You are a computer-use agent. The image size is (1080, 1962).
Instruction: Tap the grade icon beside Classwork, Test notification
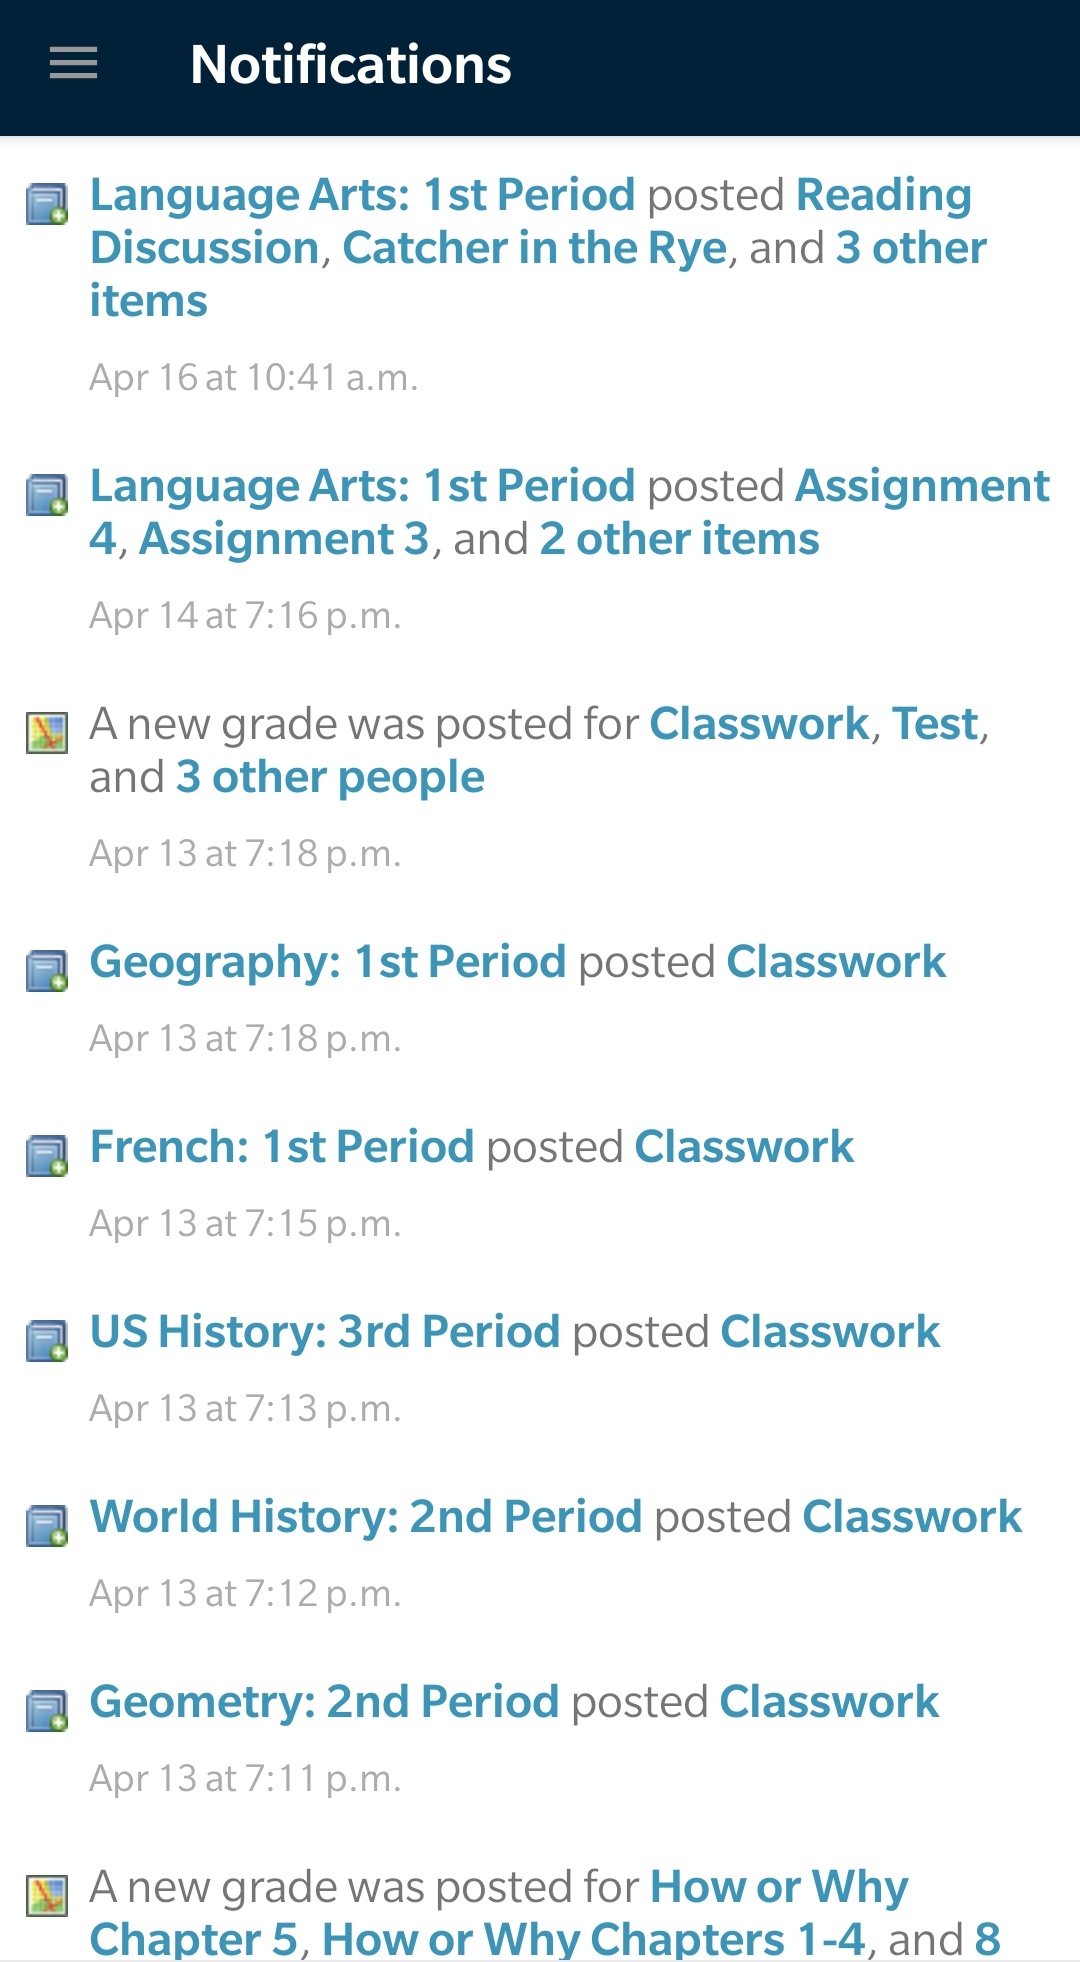point(47,733)
